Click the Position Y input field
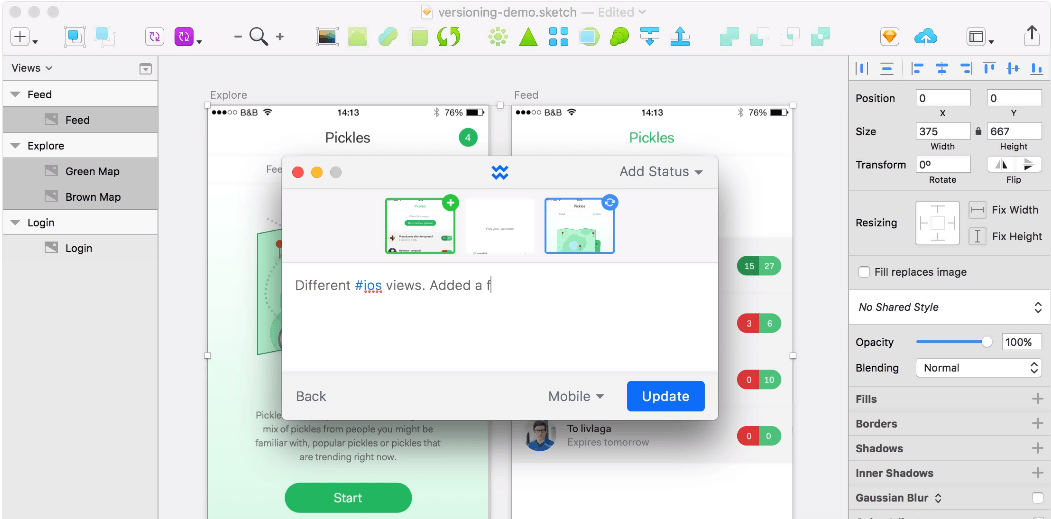Screen dimensions: 1051x519 tap(1013, 99)
